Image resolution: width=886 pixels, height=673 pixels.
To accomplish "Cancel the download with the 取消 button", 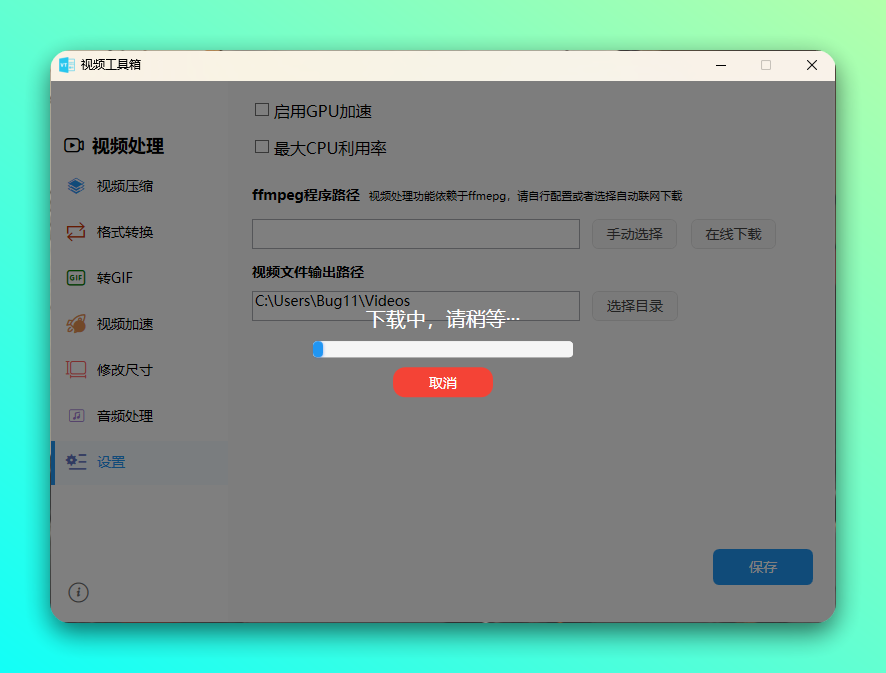I will pos(443,383).
